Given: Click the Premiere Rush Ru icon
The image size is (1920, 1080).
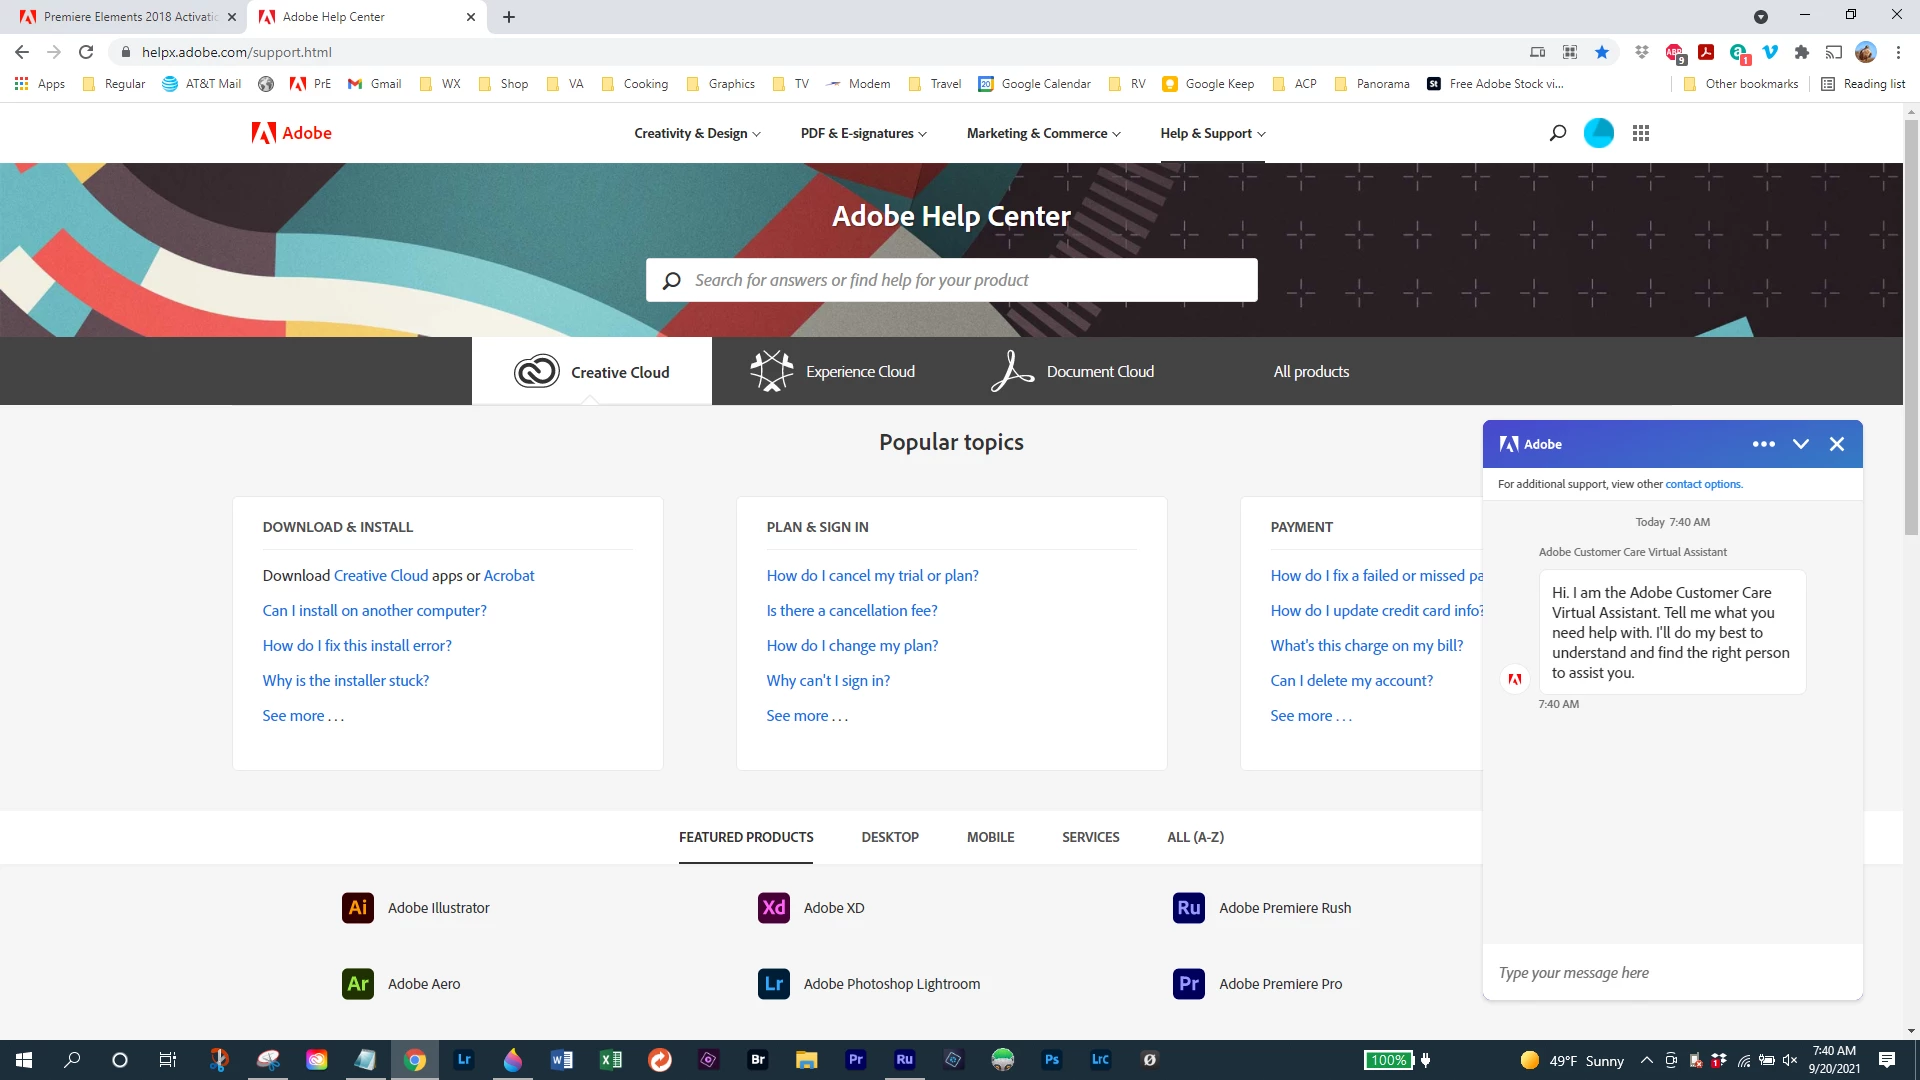Looking at the screenshot, I should [x=1188, y=908].
